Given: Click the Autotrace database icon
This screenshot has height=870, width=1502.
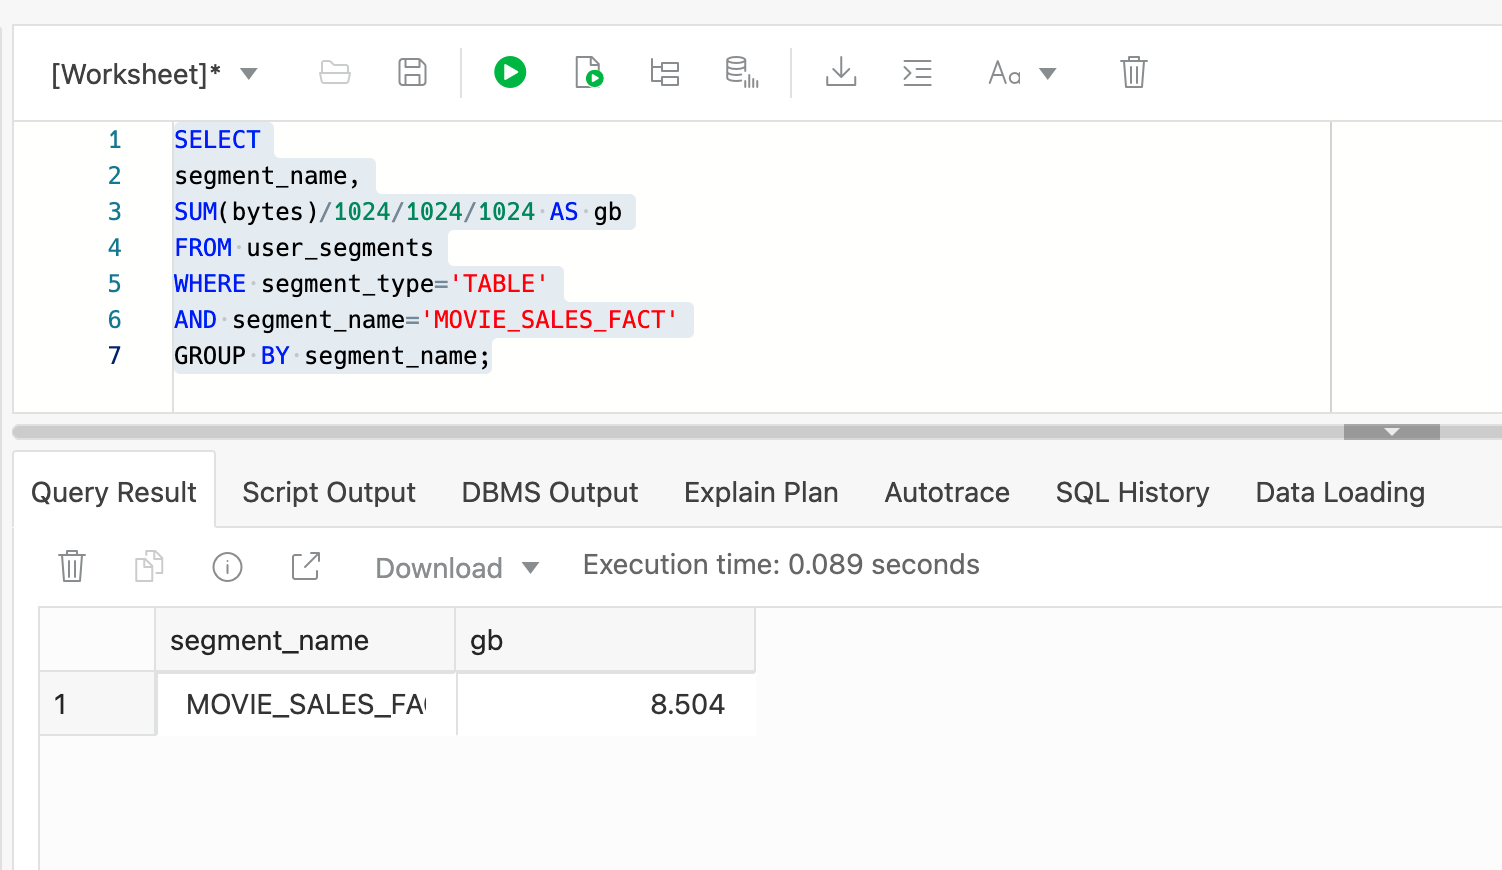Looking at the screenshot, I should (x=741, y=72).
